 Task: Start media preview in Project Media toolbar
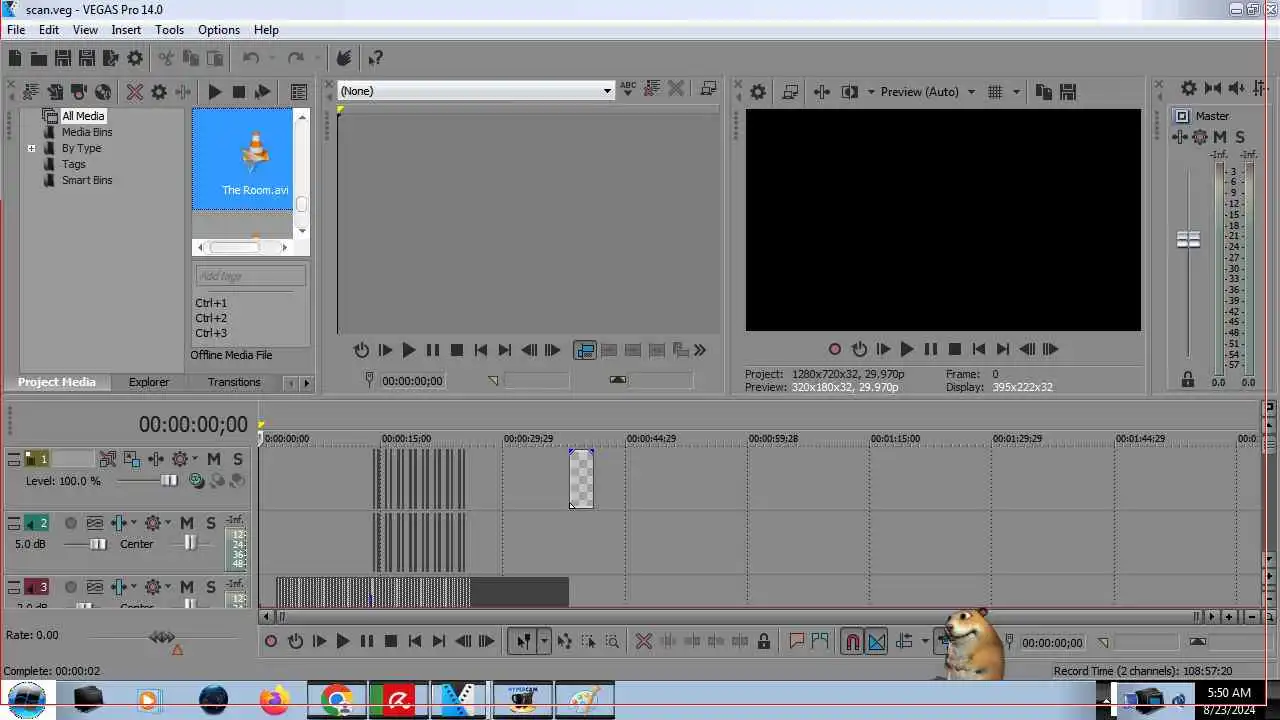pyautogui.click(x=214, y=91)
